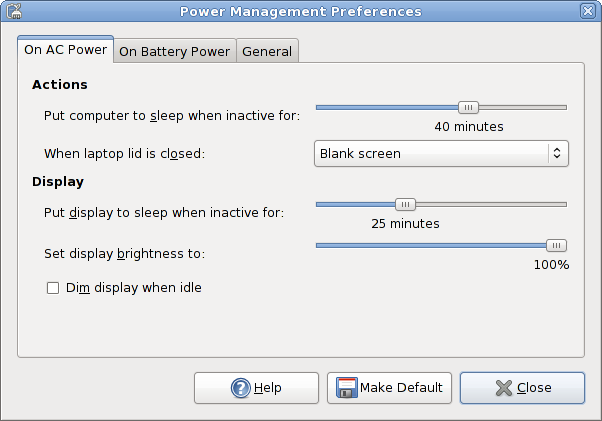Open the window menu icon in title bar
This screenshot has height=421, width=602.
point(14,11)
